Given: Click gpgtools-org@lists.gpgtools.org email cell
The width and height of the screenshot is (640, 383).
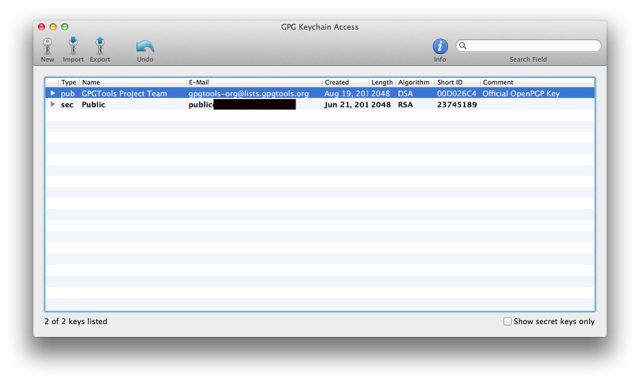Looking at the screenshot, I should [x=249, y=94].
